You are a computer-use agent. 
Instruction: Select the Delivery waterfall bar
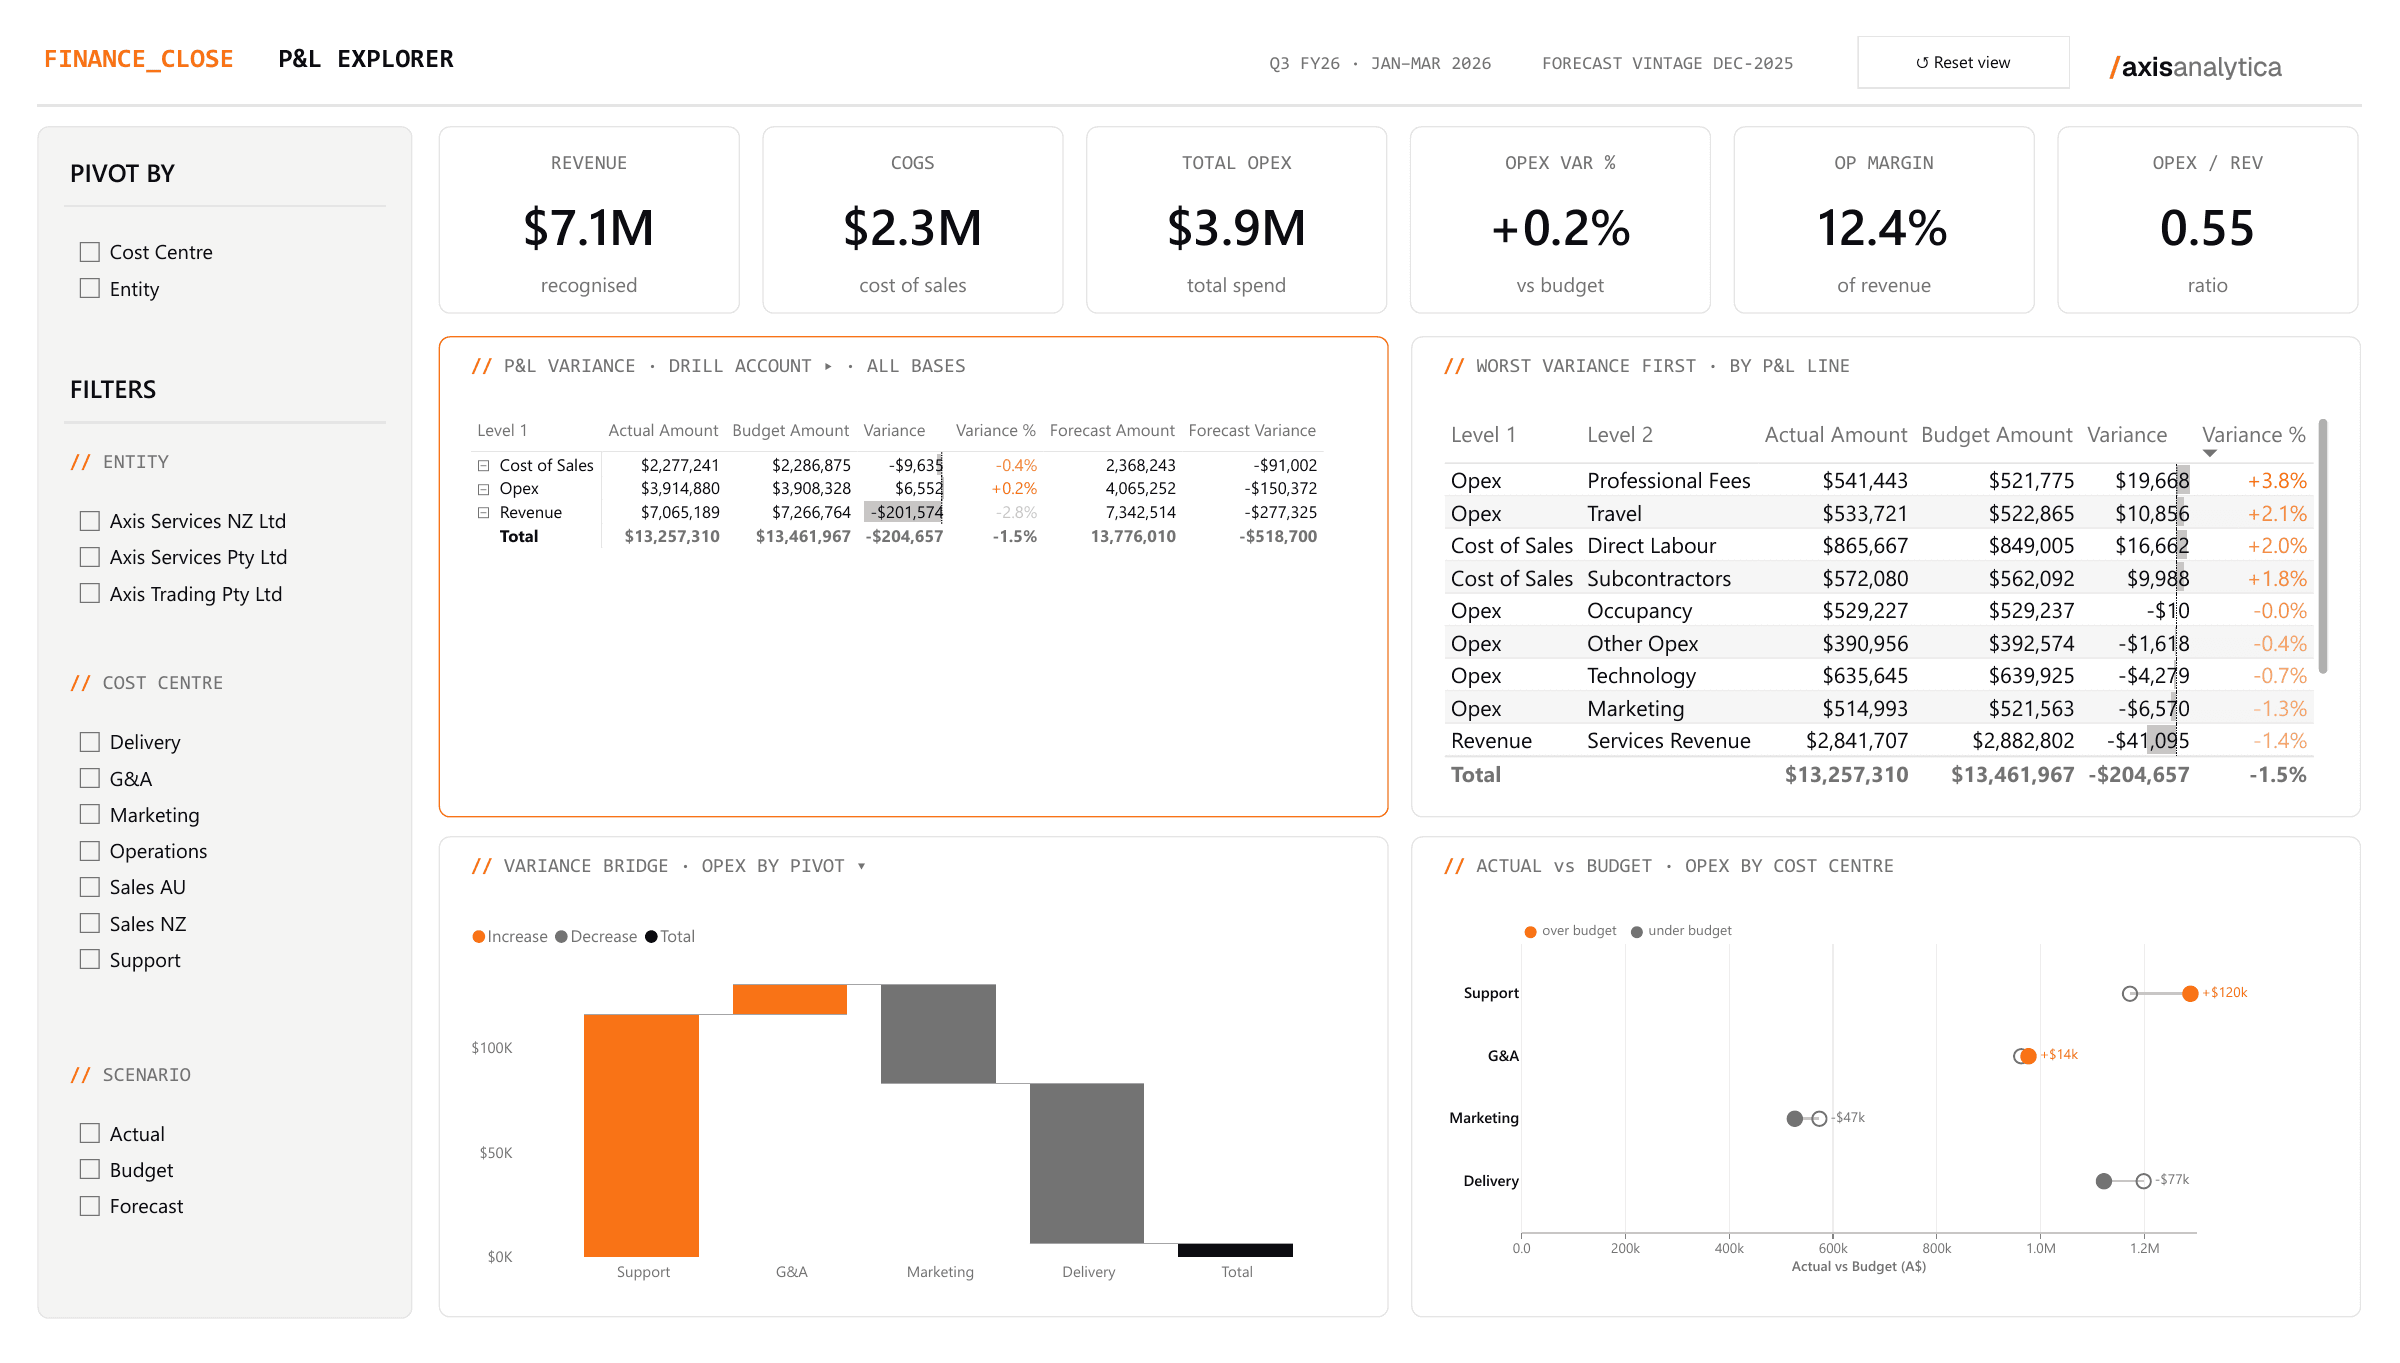(x=1087, y=1164)
